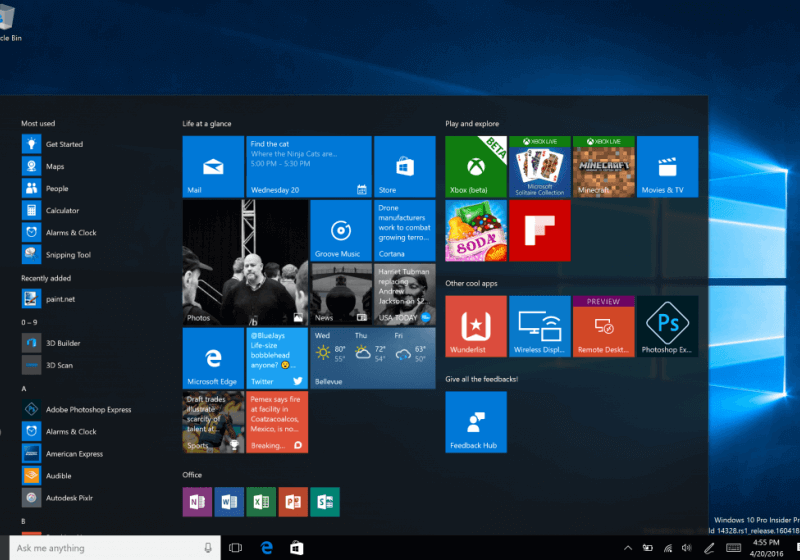
Task: Click the Life at a glance group title
Action: pyautogui.click(x=207, y=123)
